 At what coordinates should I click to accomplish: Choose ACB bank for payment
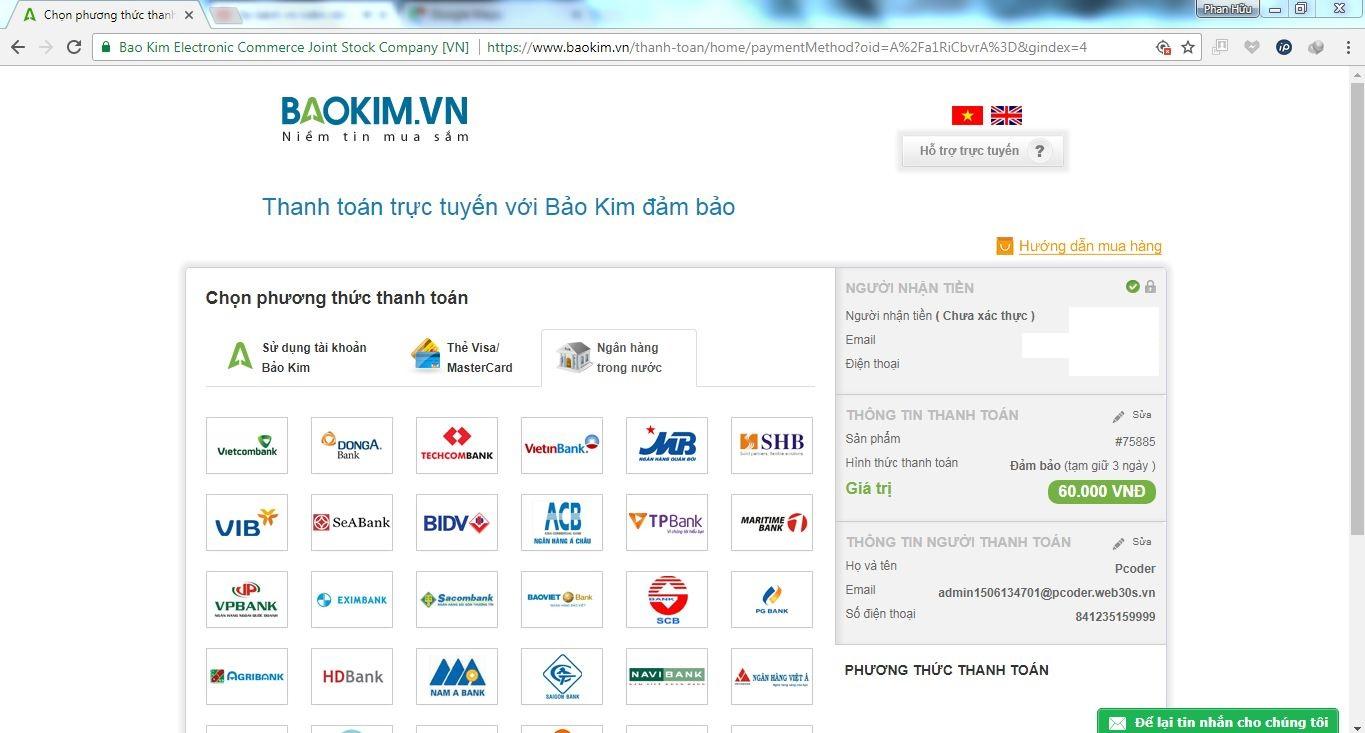click(x=562, y=522)
